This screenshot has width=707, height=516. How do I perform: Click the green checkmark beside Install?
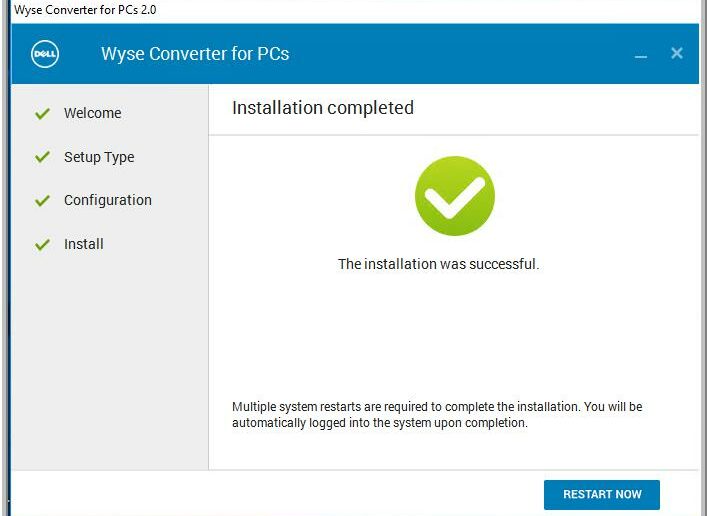click(x=42, y=244)
